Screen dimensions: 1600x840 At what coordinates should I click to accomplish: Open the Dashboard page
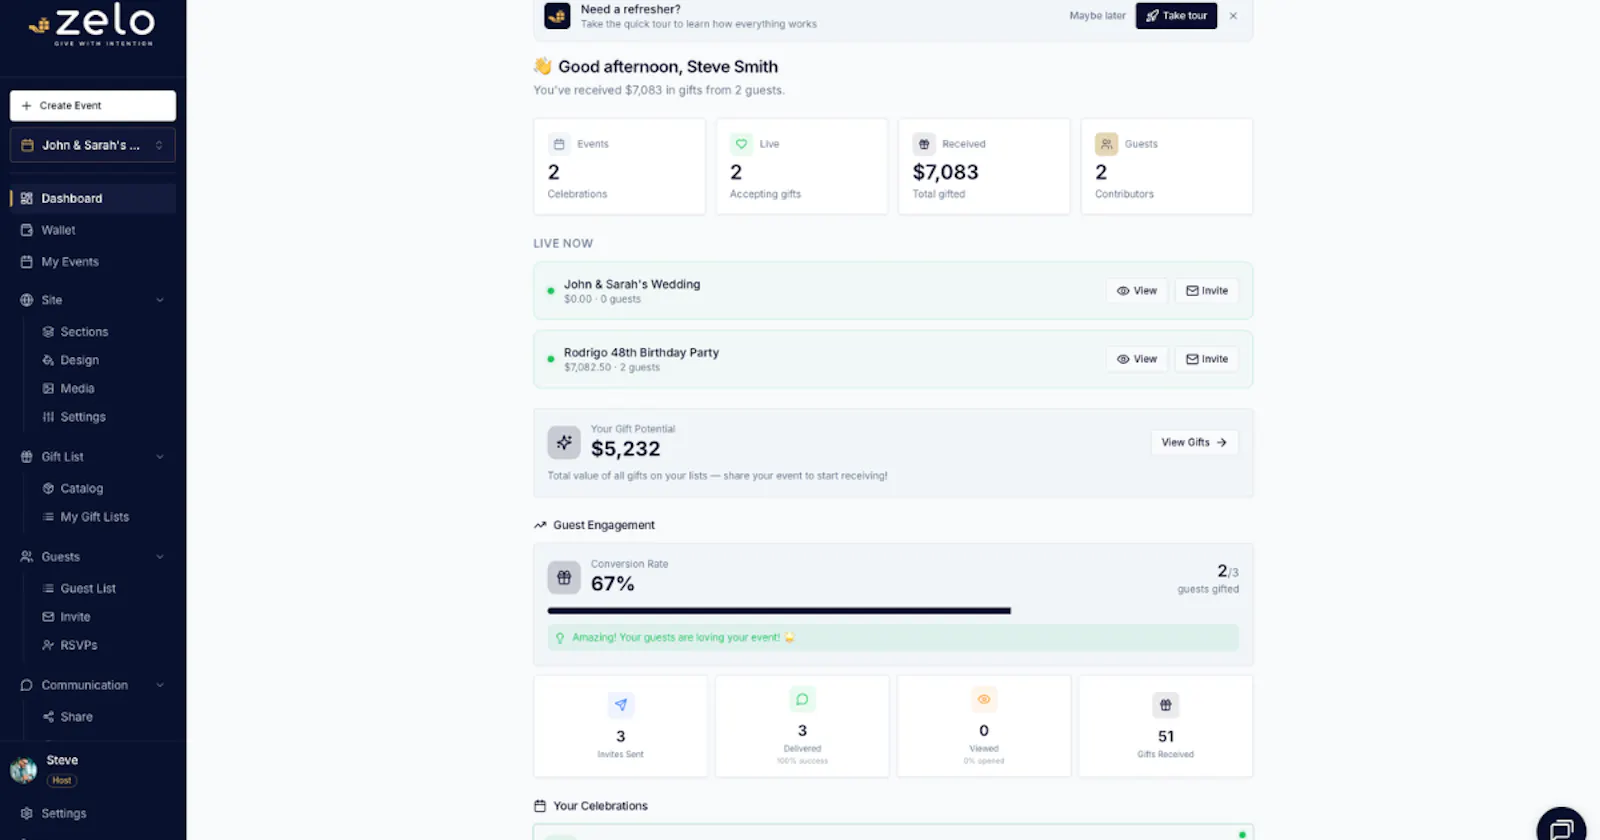pos(93,198)
